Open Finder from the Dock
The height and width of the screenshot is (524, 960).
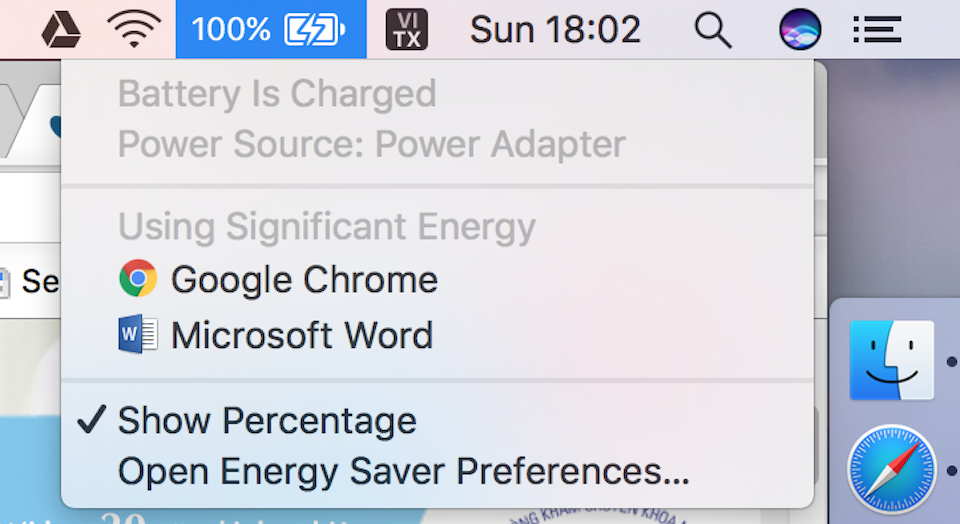pyautogui.click(x=891, y=360)
